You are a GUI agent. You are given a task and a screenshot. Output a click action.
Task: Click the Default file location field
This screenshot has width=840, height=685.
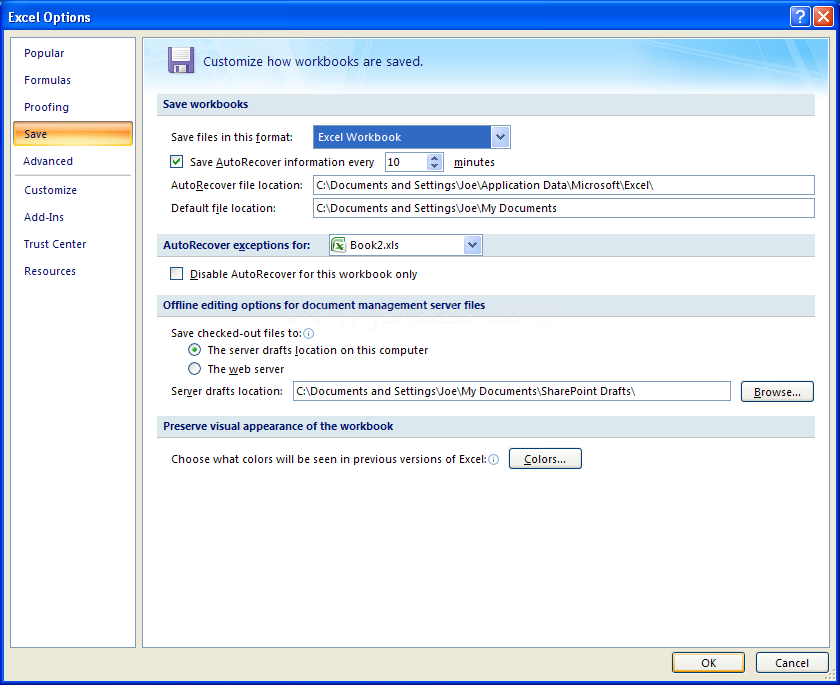564,208
